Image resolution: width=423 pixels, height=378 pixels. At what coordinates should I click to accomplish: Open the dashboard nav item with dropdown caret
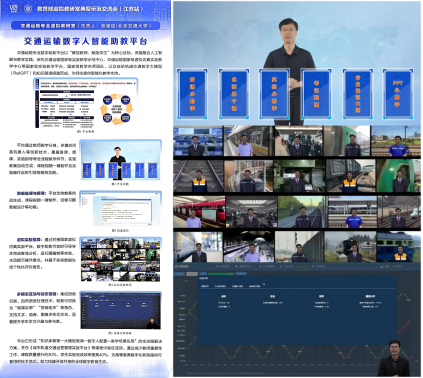(x=245, y=266)
